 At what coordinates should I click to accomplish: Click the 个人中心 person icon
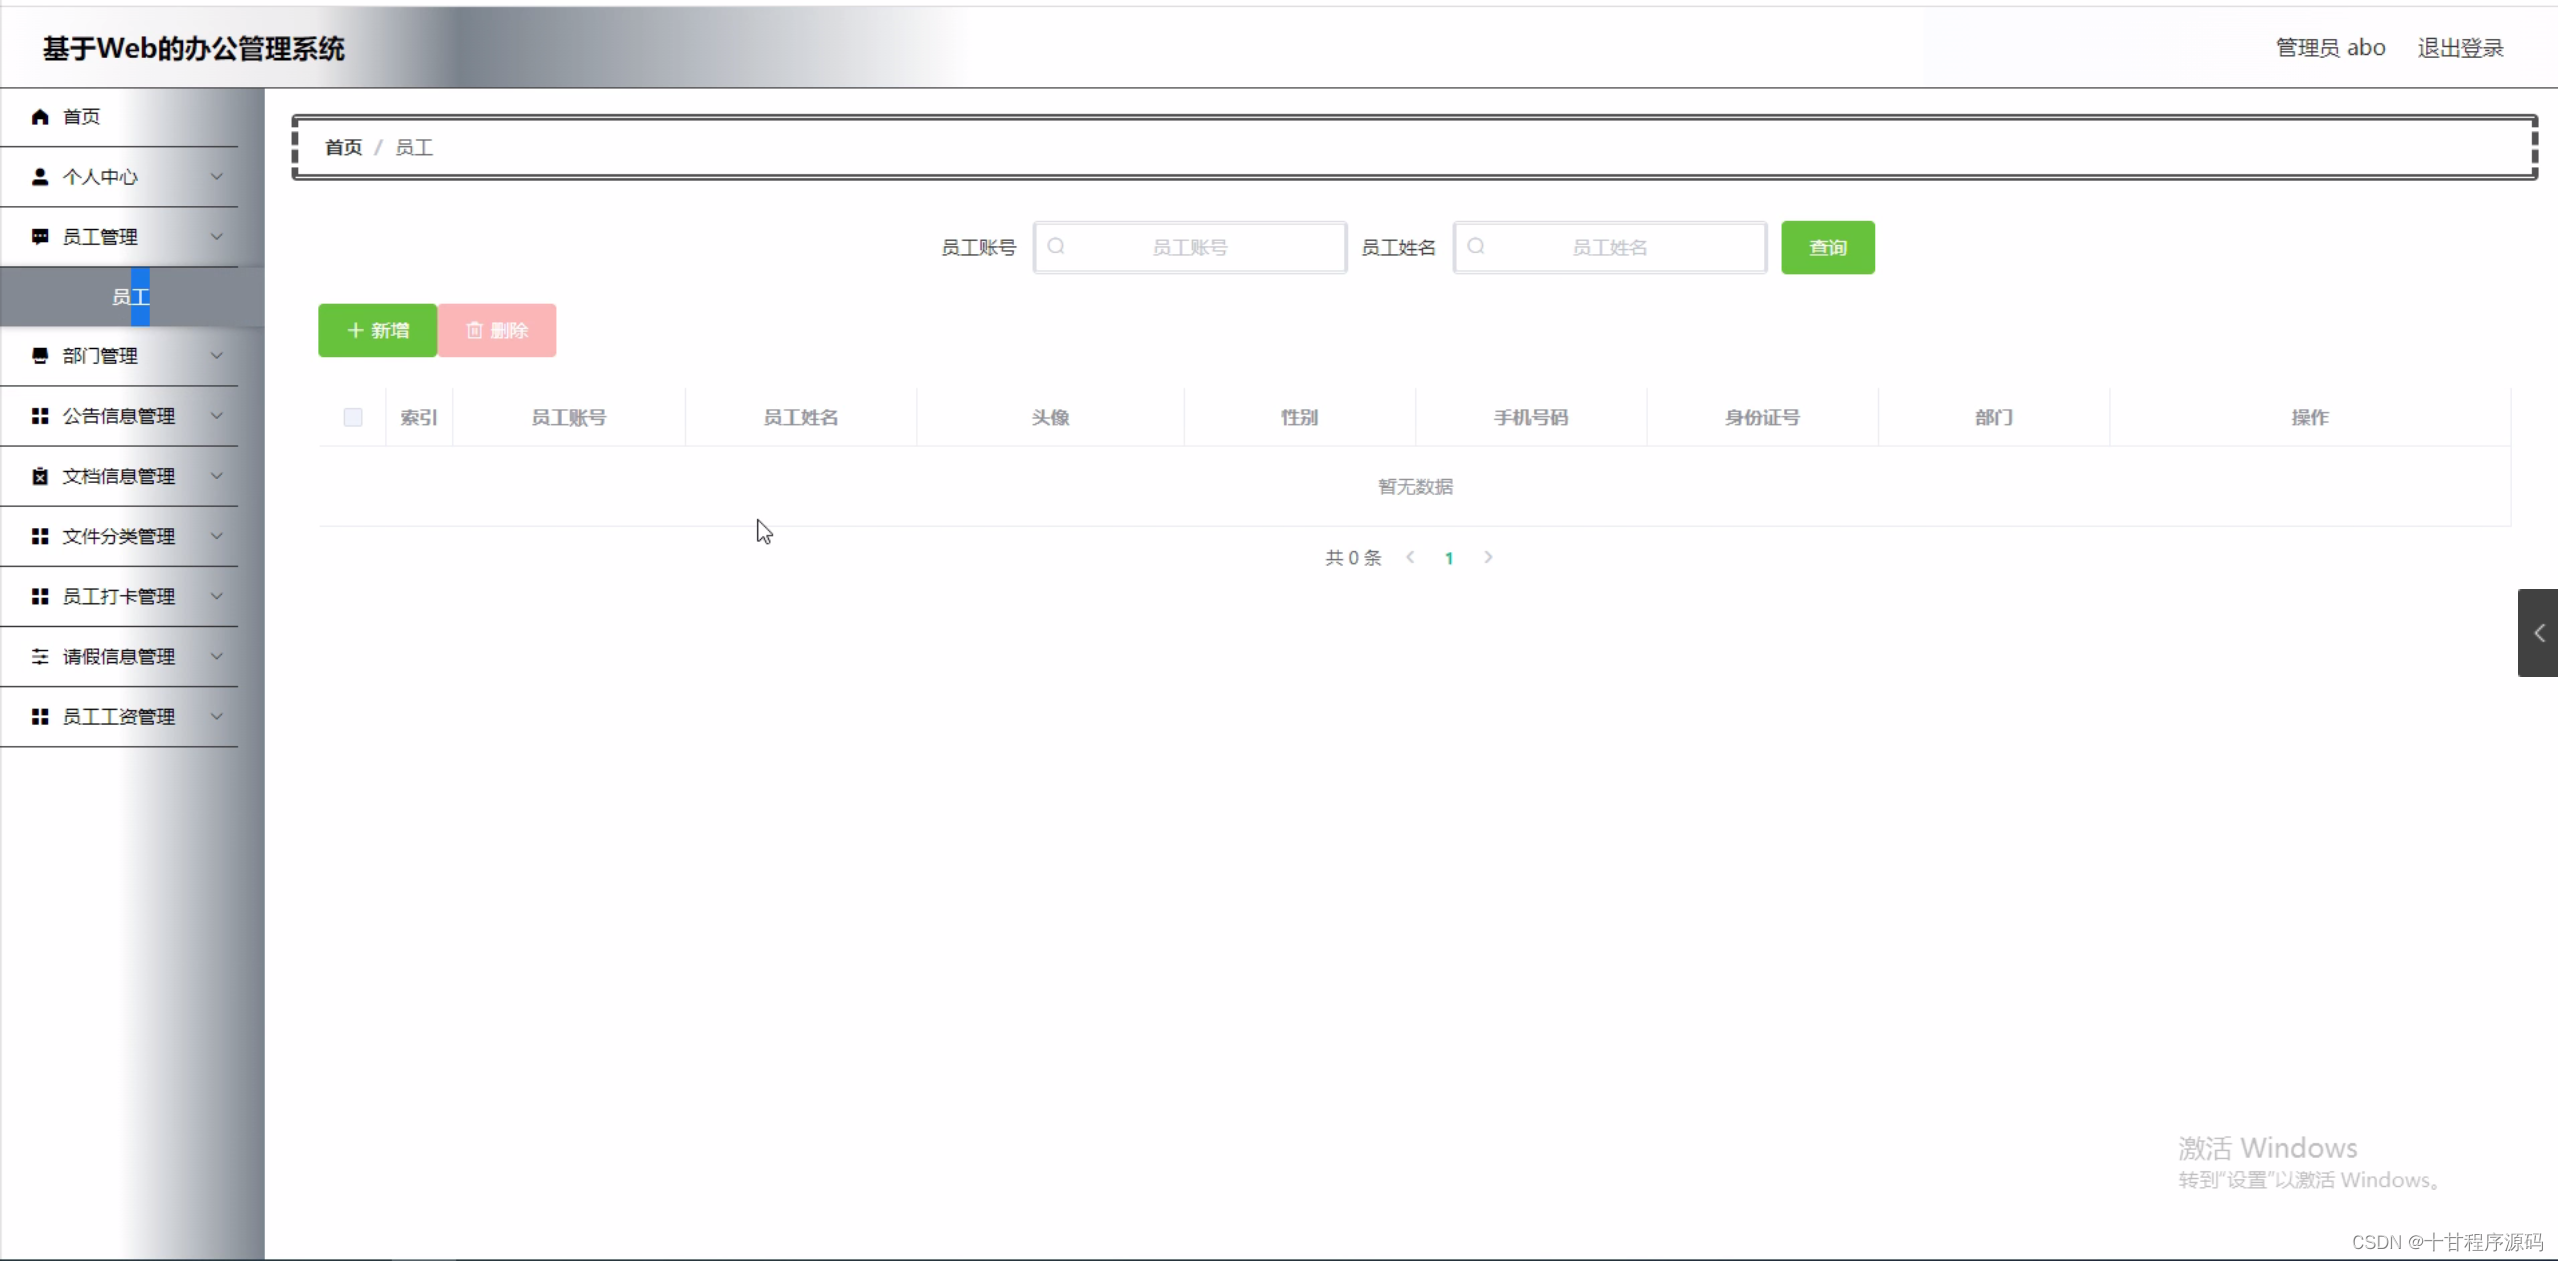(x=39, y=177)
